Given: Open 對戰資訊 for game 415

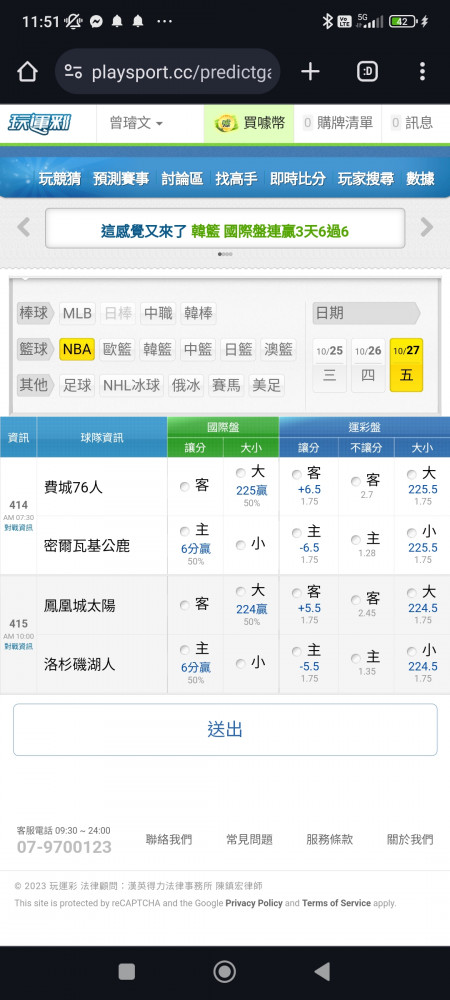Looking at the screenshot, I should 18,646.
